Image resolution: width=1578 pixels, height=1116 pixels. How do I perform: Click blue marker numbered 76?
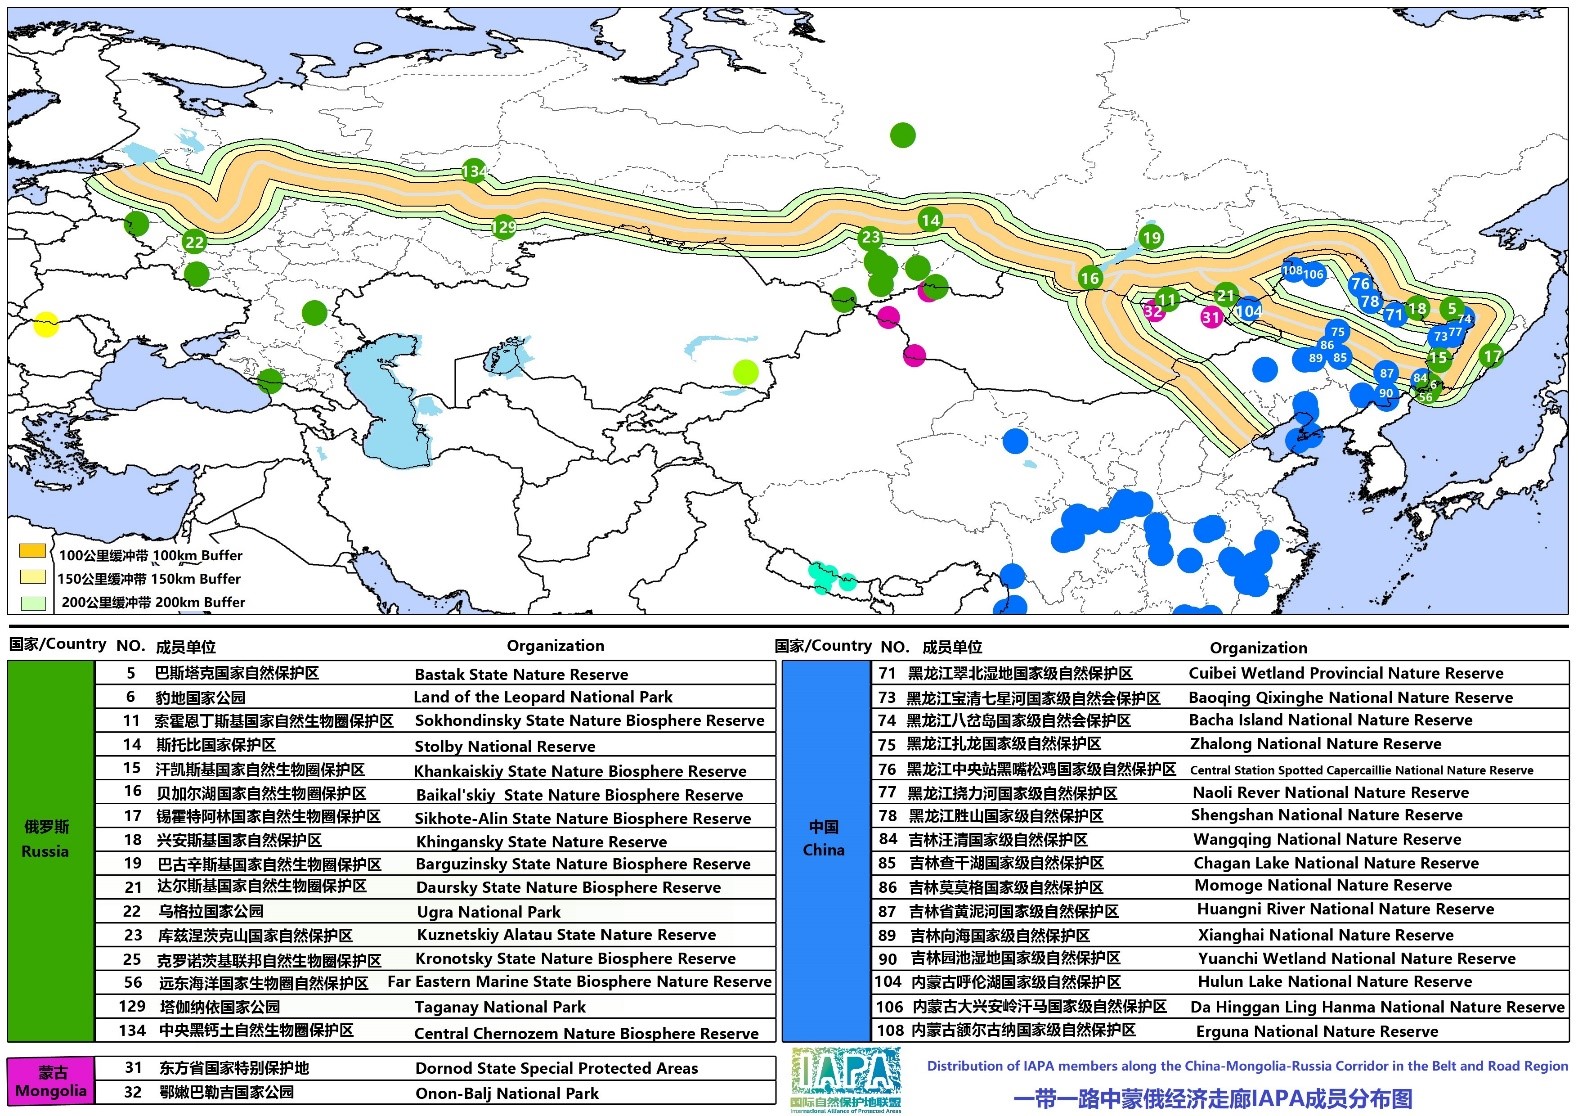[1361, 284]
